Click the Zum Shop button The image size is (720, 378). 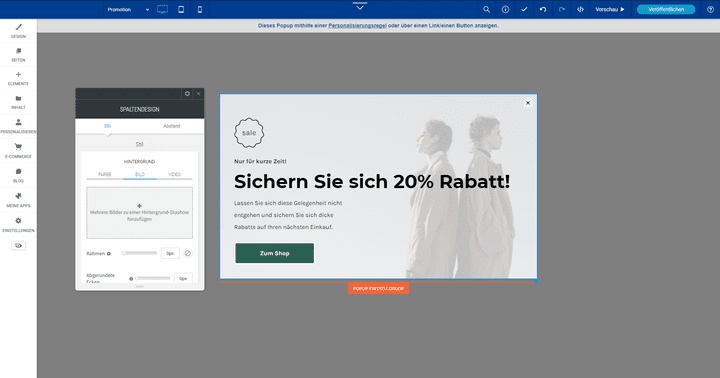[275, 253]
